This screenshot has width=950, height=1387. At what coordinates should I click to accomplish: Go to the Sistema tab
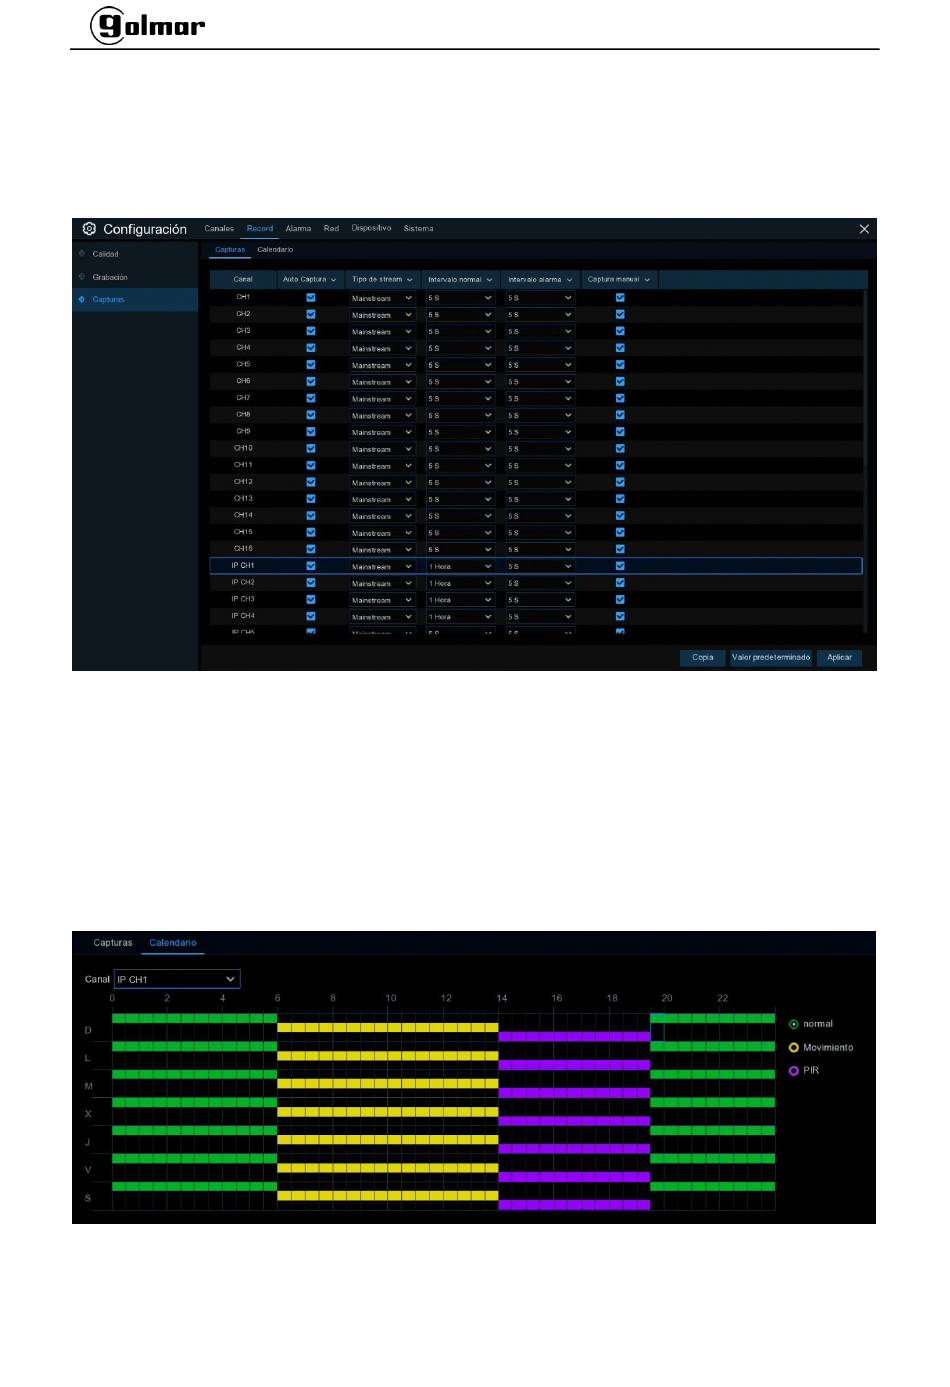418,229
